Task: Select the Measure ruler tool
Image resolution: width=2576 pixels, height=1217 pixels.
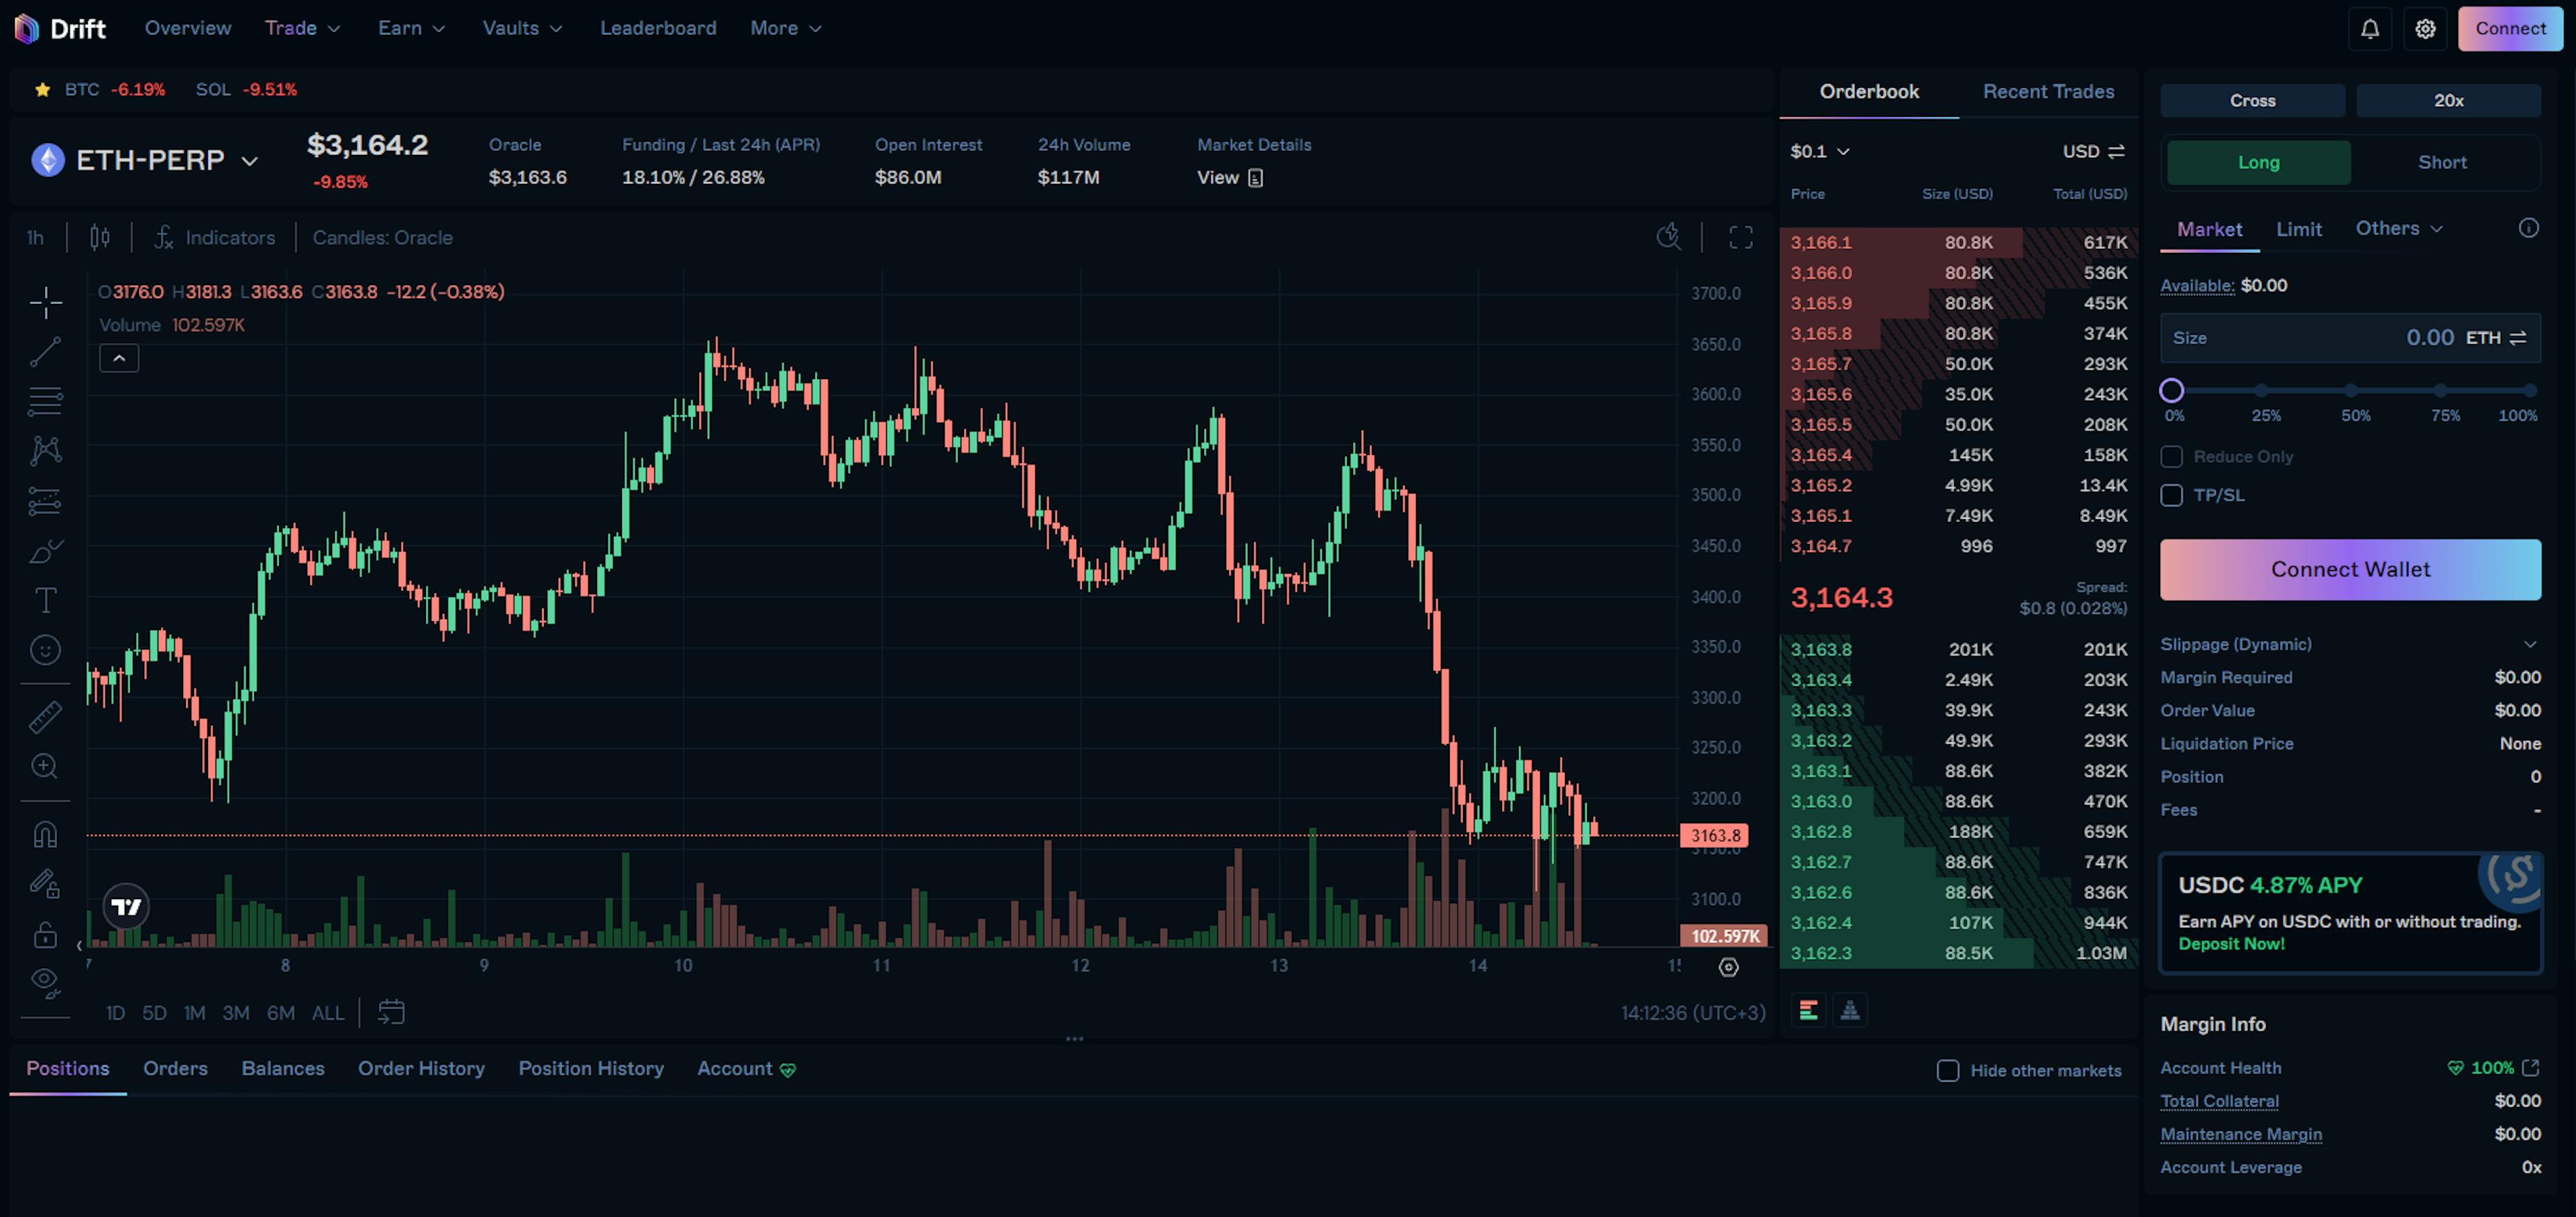Action: click(46, 716)
